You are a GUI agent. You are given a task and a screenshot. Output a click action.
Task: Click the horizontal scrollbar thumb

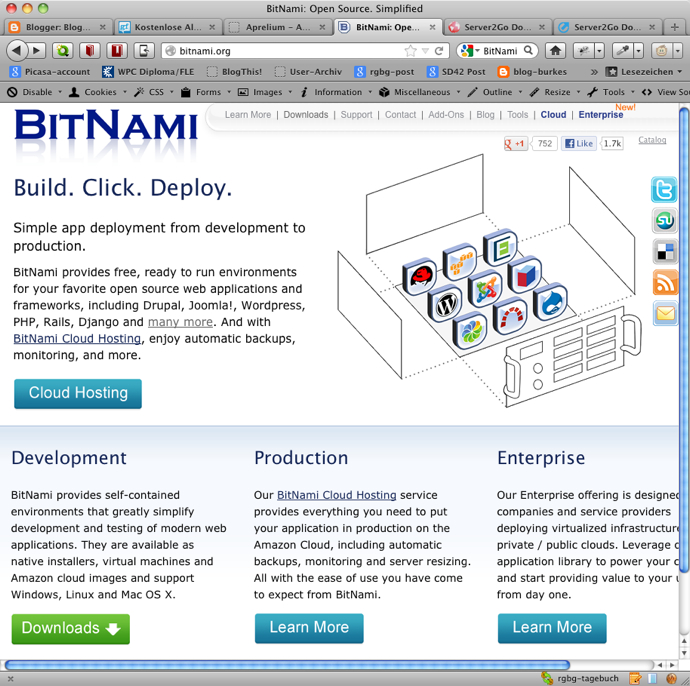tap(287, 664)
